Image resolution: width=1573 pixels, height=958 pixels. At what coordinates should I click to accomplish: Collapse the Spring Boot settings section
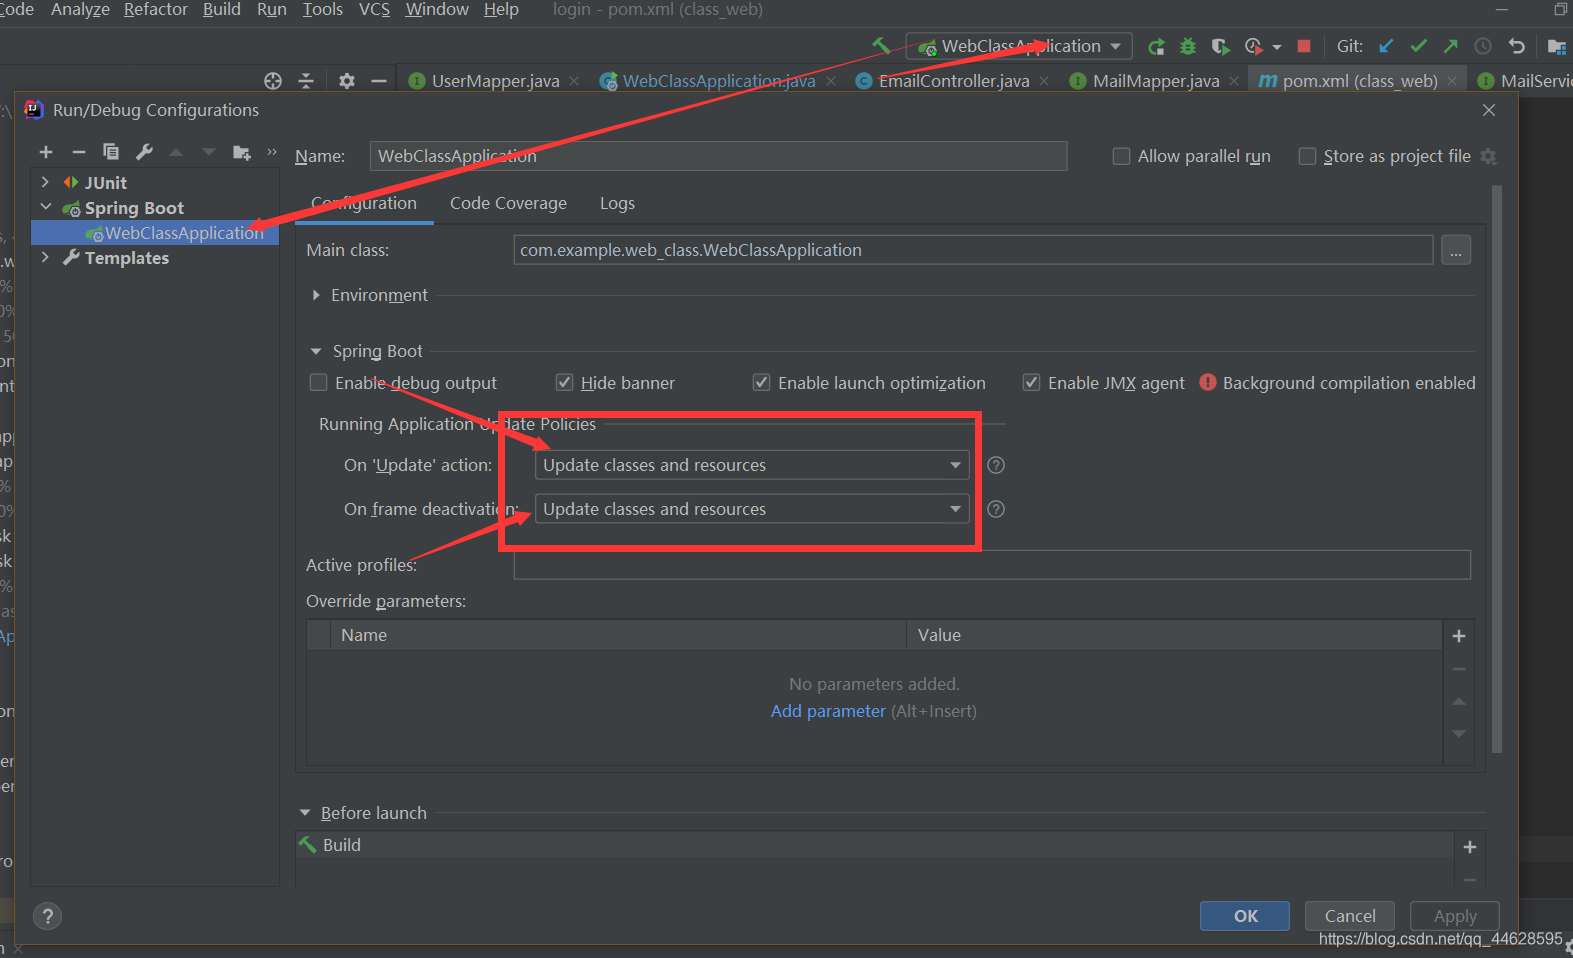tap(316, 351)
